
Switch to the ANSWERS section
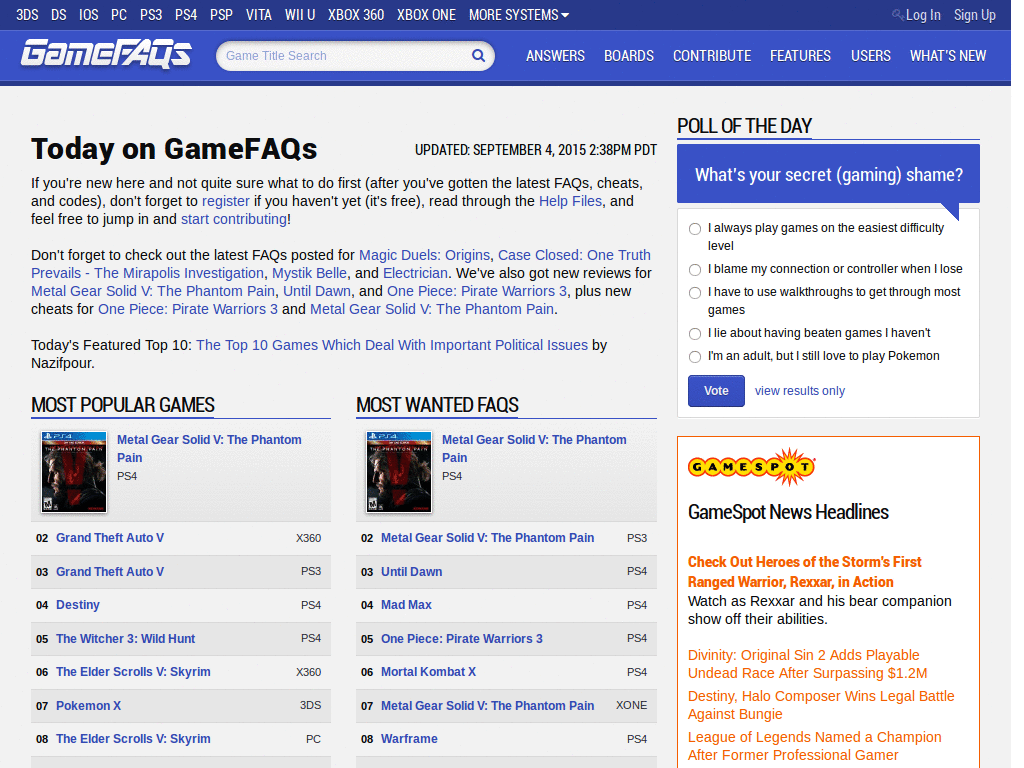pyautogui.click(x=555, y=56)
